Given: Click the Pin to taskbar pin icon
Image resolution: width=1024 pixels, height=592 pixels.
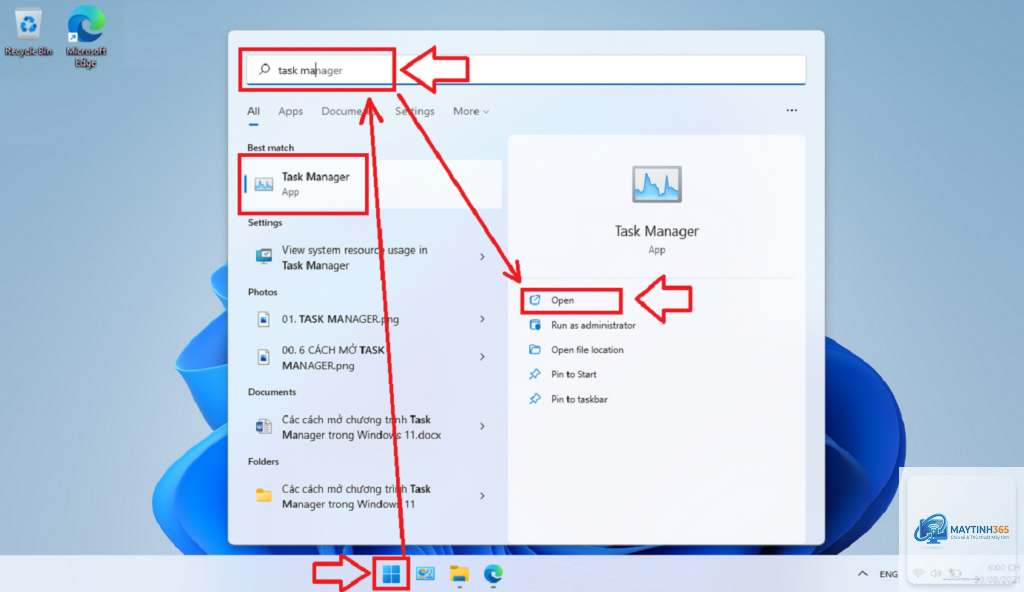Looking at the screenshot, I should (535, 399).
